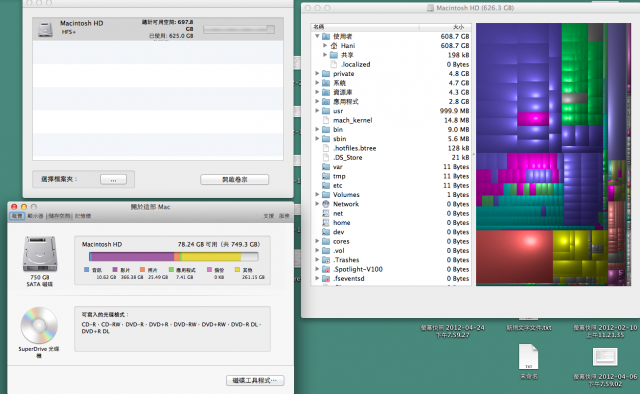Expand the Volumes folder triangle
This screenshot has height=394, width=640.
click(317, 195)
